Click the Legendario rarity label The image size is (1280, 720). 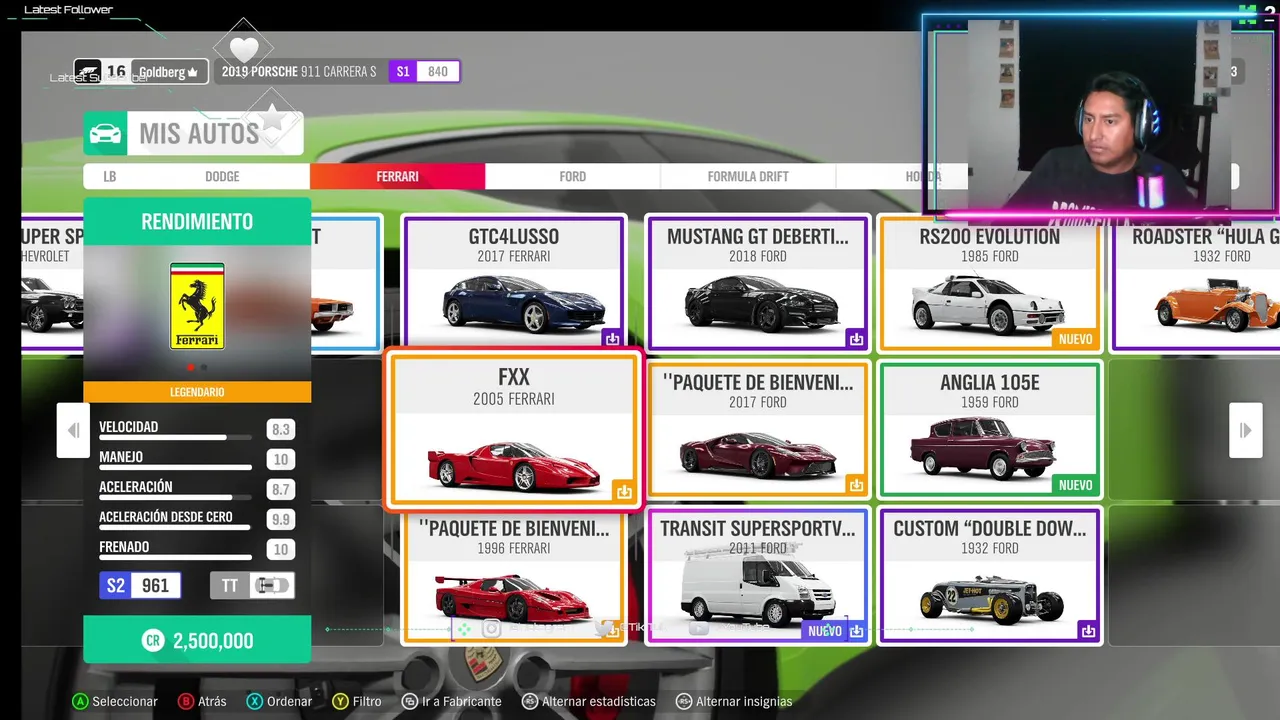tap(197, 392)
